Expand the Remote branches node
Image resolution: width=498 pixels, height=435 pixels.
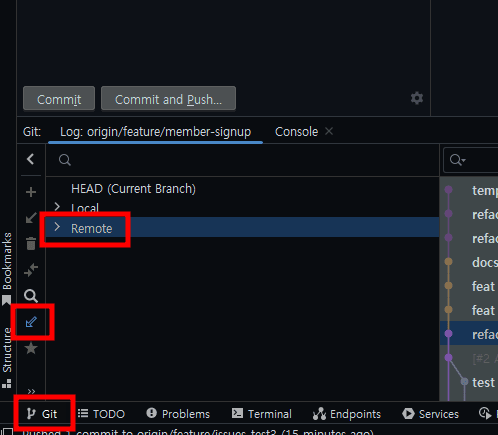pos(57,227)
